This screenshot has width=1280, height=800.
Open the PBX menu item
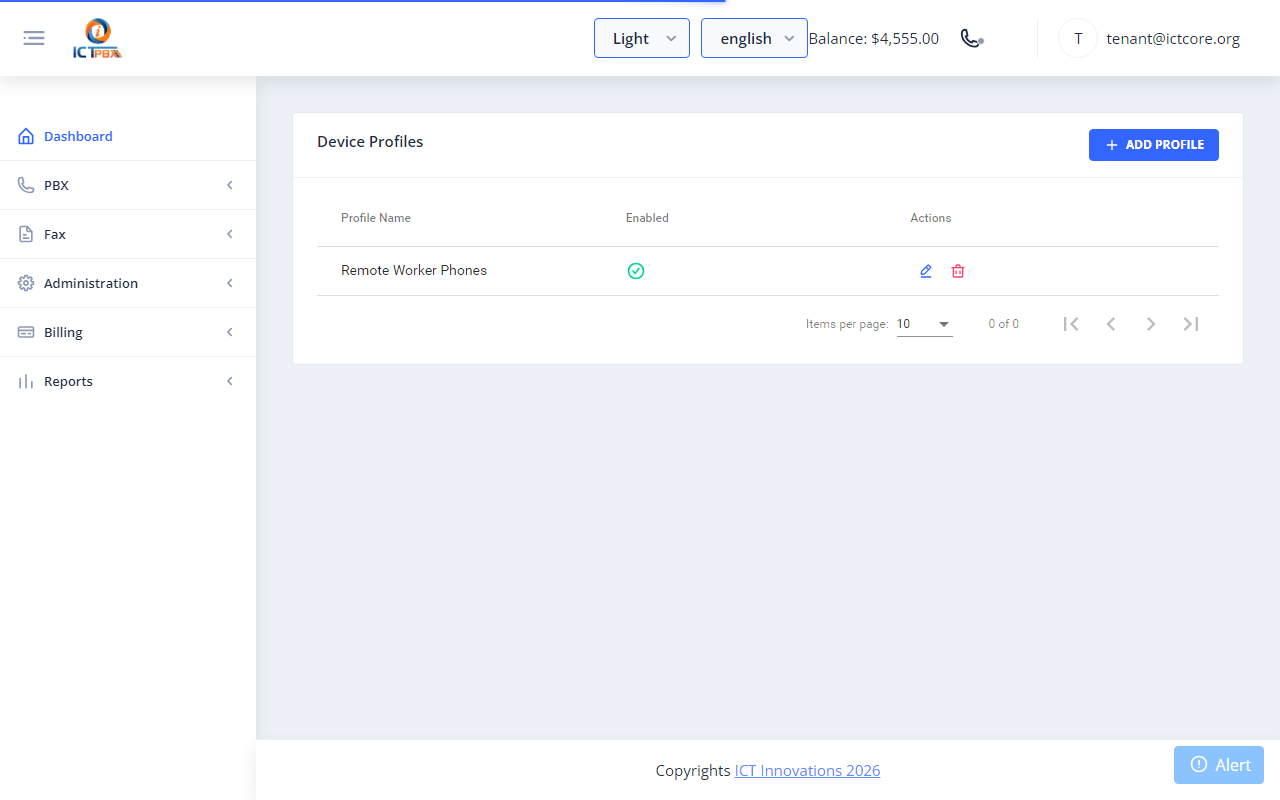[128, 185]
